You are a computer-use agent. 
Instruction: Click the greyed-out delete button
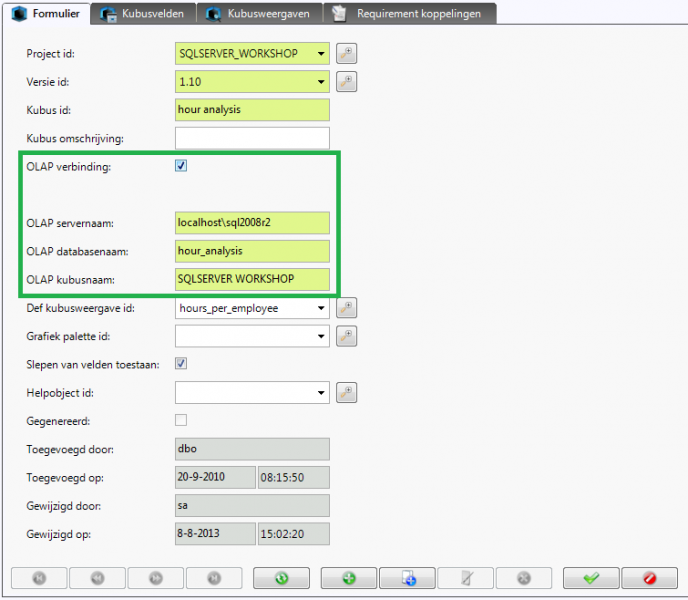[x=524, y=578]
